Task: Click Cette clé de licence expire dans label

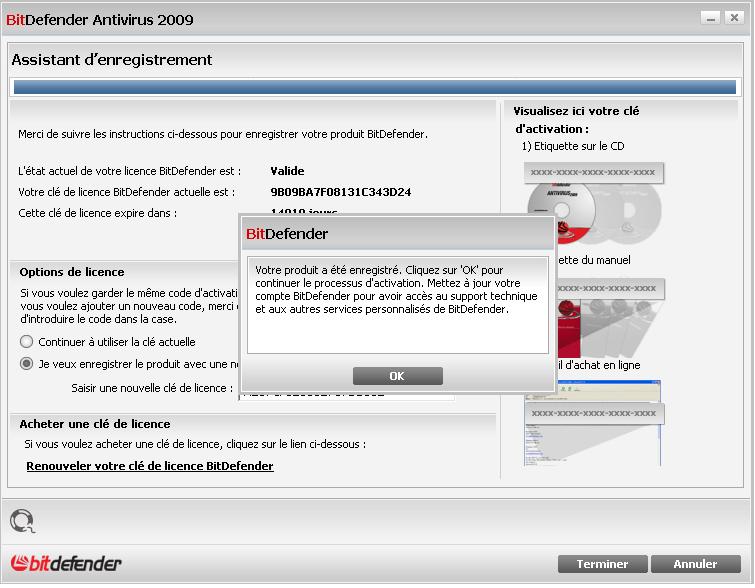Action: point(98,213)
